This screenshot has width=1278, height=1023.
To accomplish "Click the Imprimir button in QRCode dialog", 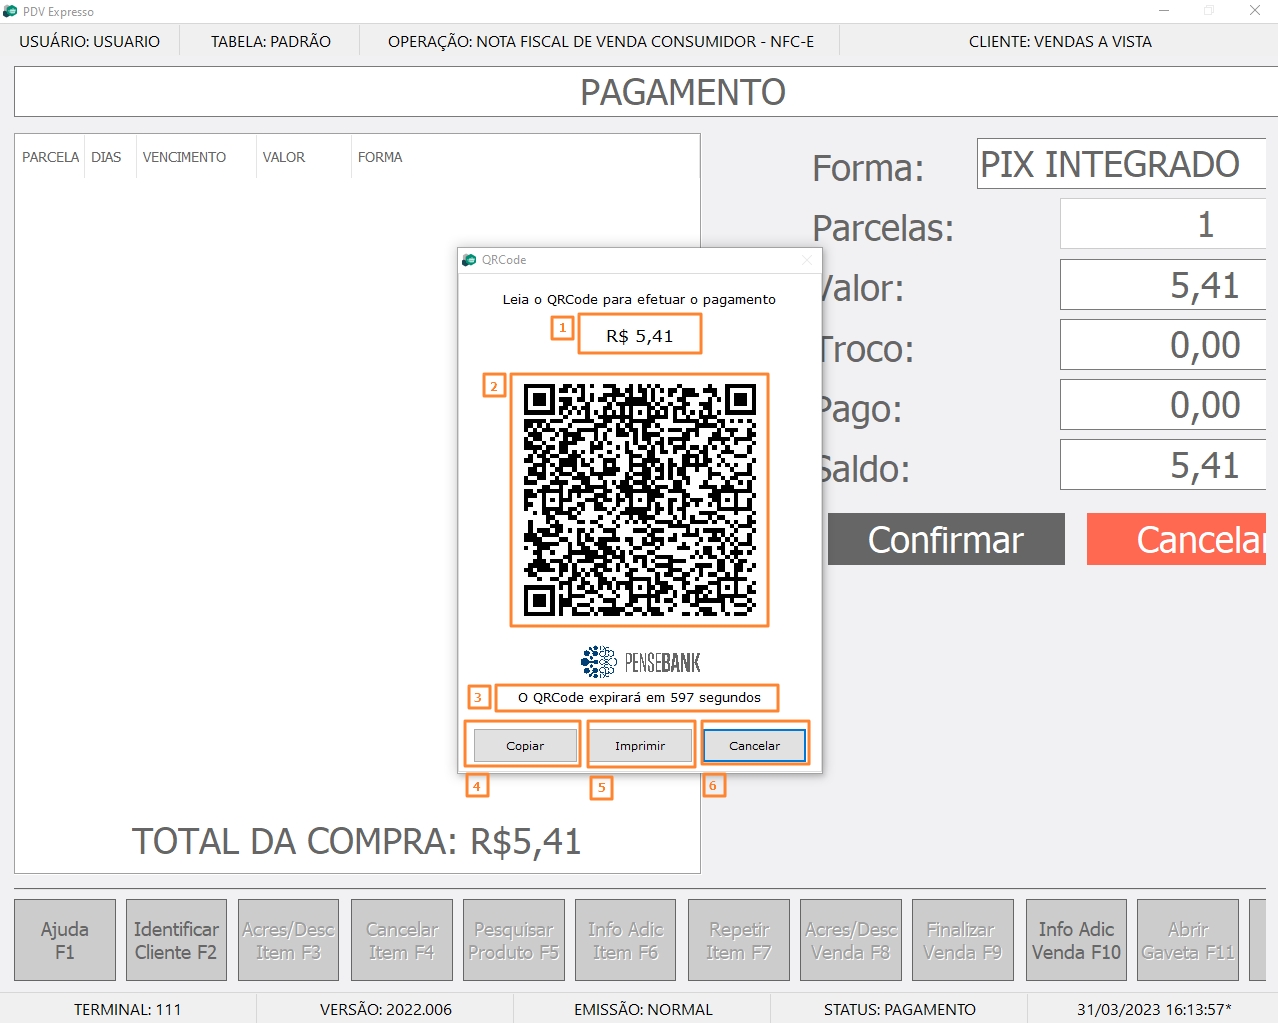I will point(640,745).
